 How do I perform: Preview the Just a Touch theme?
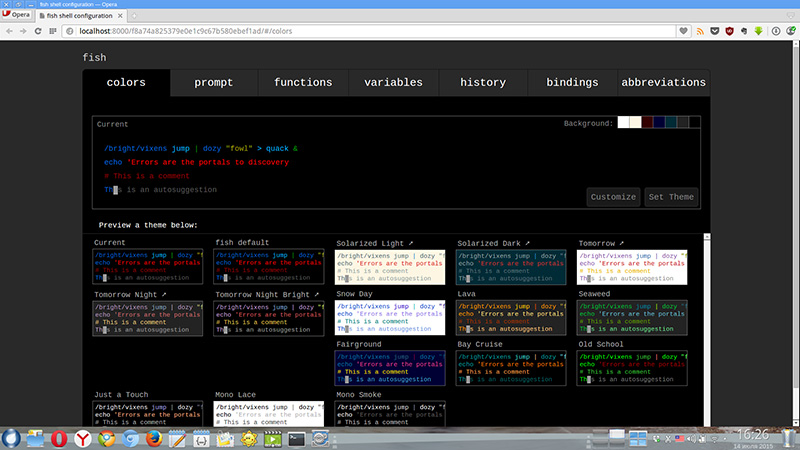147,414
